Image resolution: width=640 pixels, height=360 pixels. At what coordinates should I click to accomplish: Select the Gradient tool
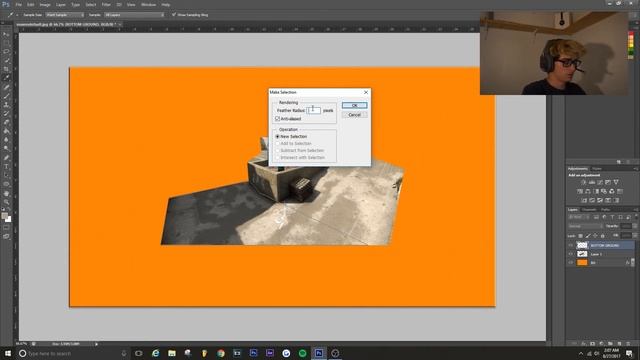(x=6, y=131)
